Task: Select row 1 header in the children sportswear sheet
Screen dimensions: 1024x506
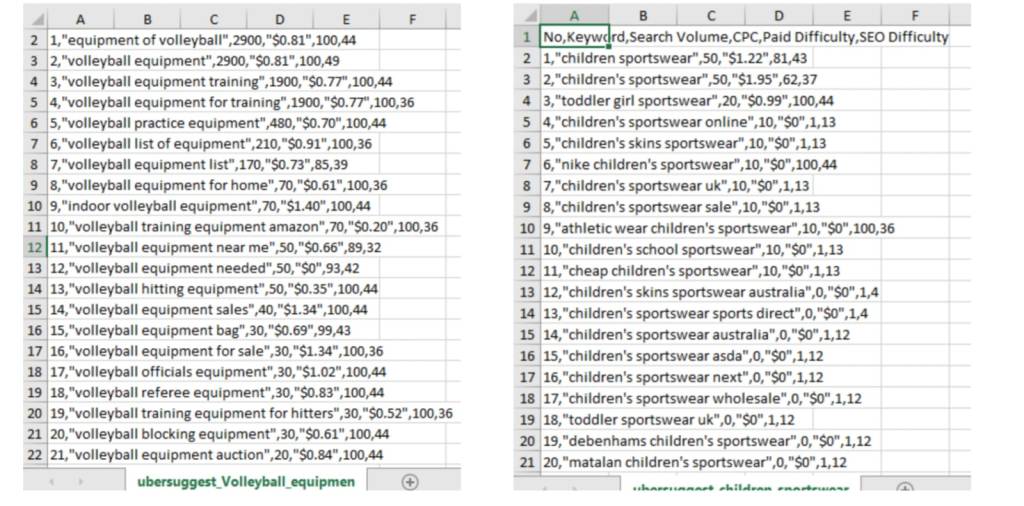Action: click(526, 37)
